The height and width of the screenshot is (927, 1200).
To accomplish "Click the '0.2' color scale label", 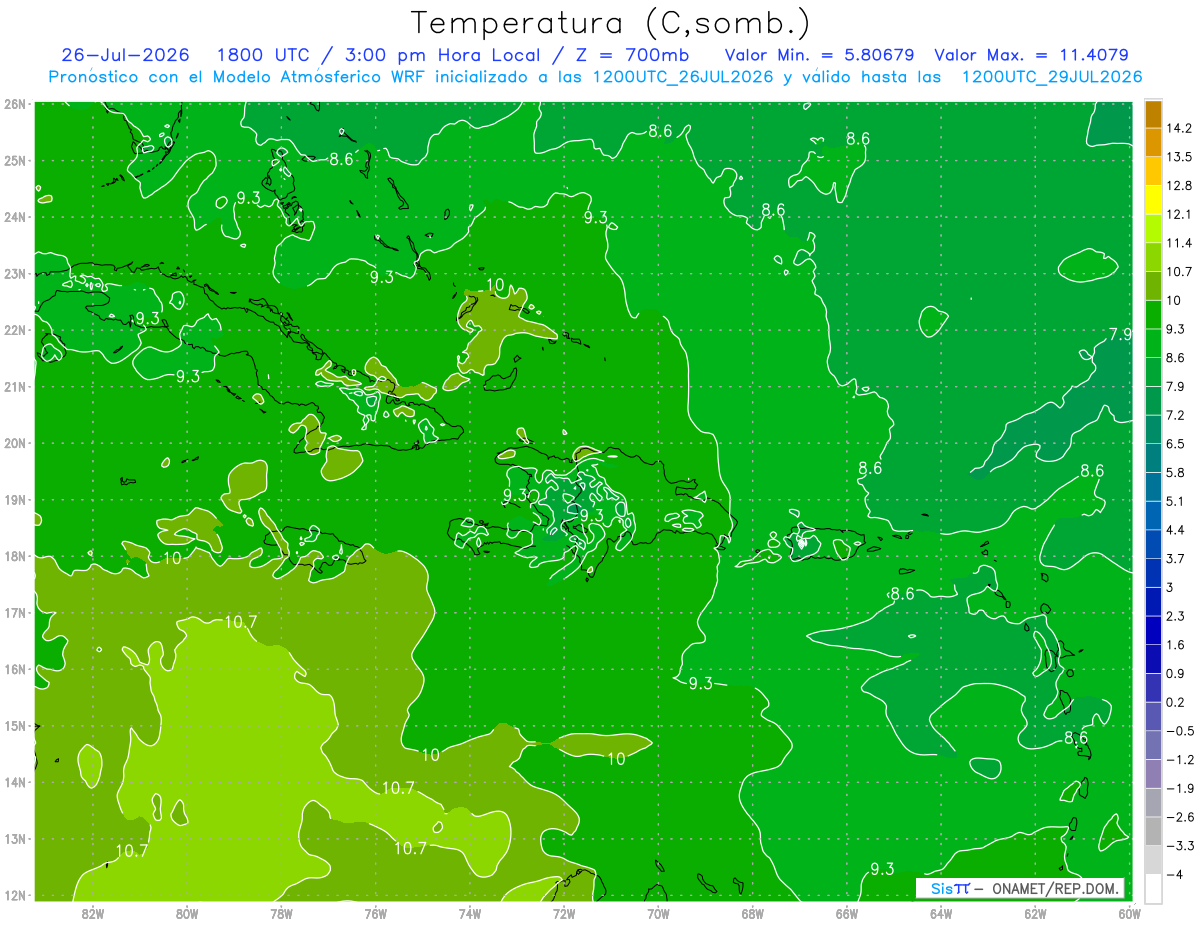I will point(1176,702).
